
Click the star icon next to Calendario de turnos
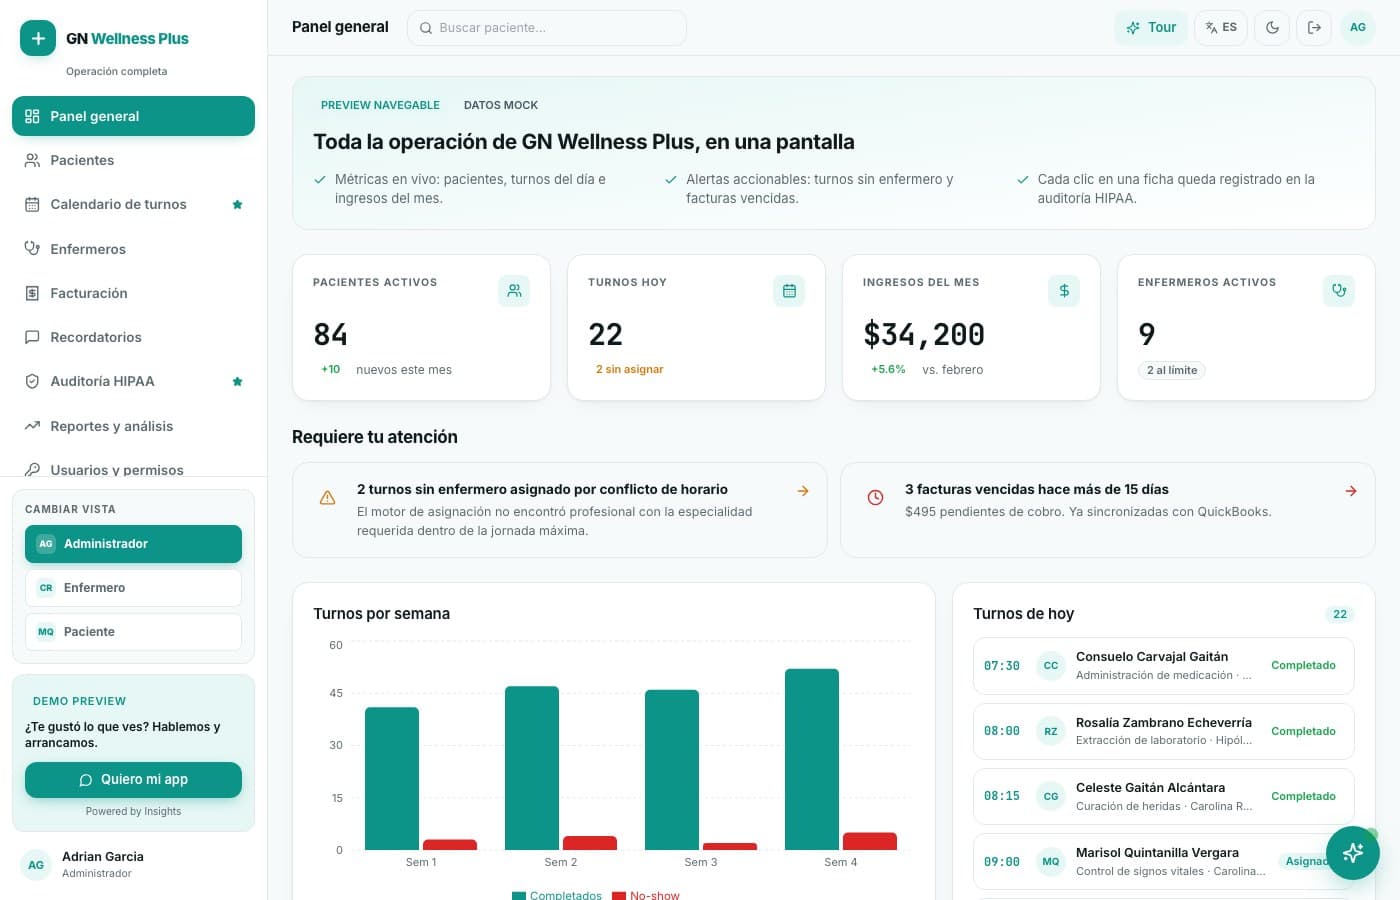pyautogui.click(x=237, y=204)
